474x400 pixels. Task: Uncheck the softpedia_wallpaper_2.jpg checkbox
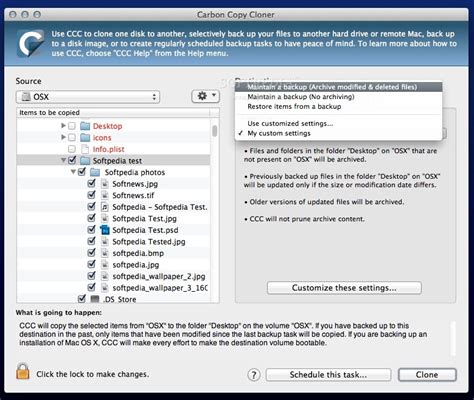[x=91, y=276]
